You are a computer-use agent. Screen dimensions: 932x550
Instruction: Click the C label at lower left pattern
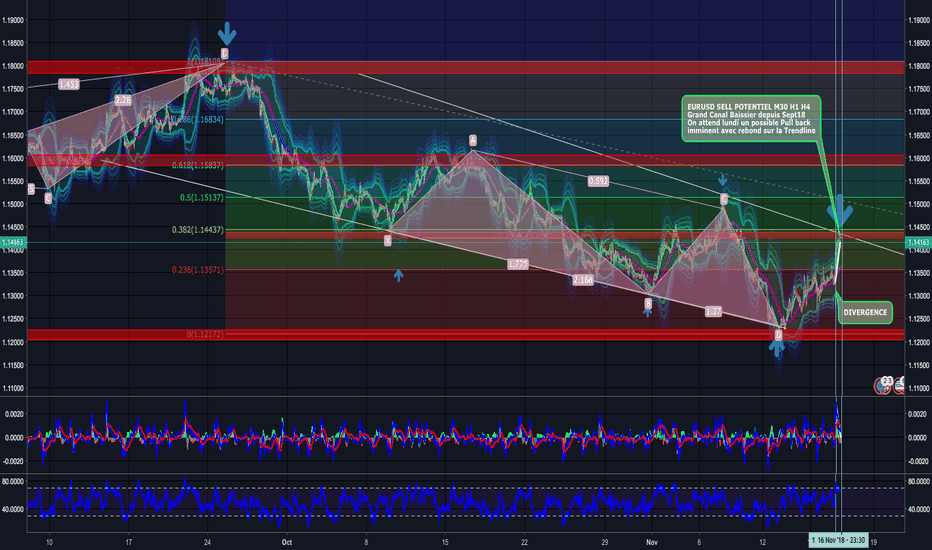[x=48, y=199]
